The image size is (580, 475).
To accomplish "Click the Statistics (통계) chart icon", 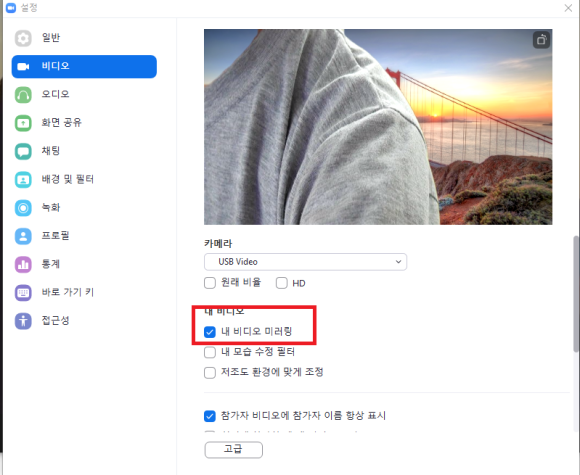I will 23,264.
